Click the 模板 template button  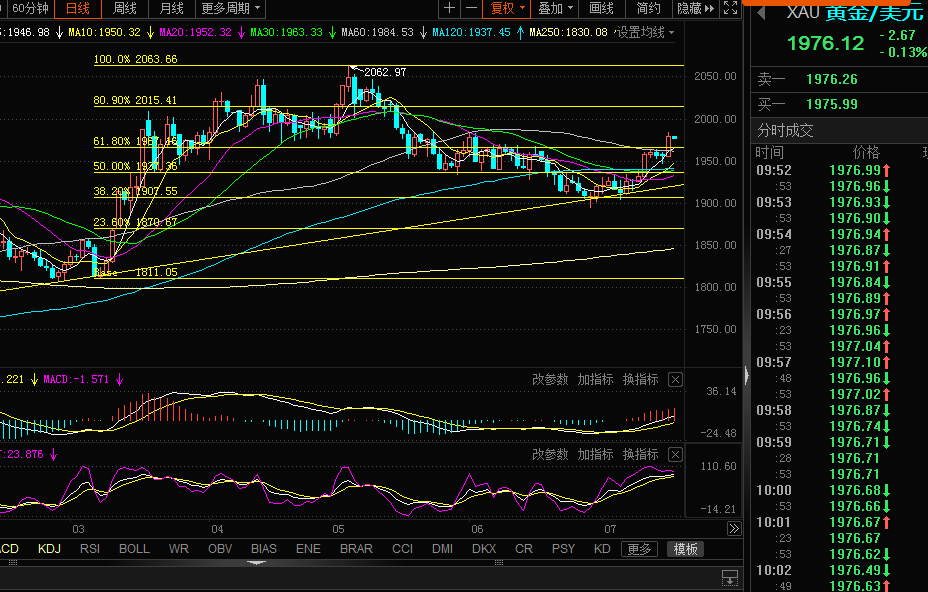click(686, 549)
